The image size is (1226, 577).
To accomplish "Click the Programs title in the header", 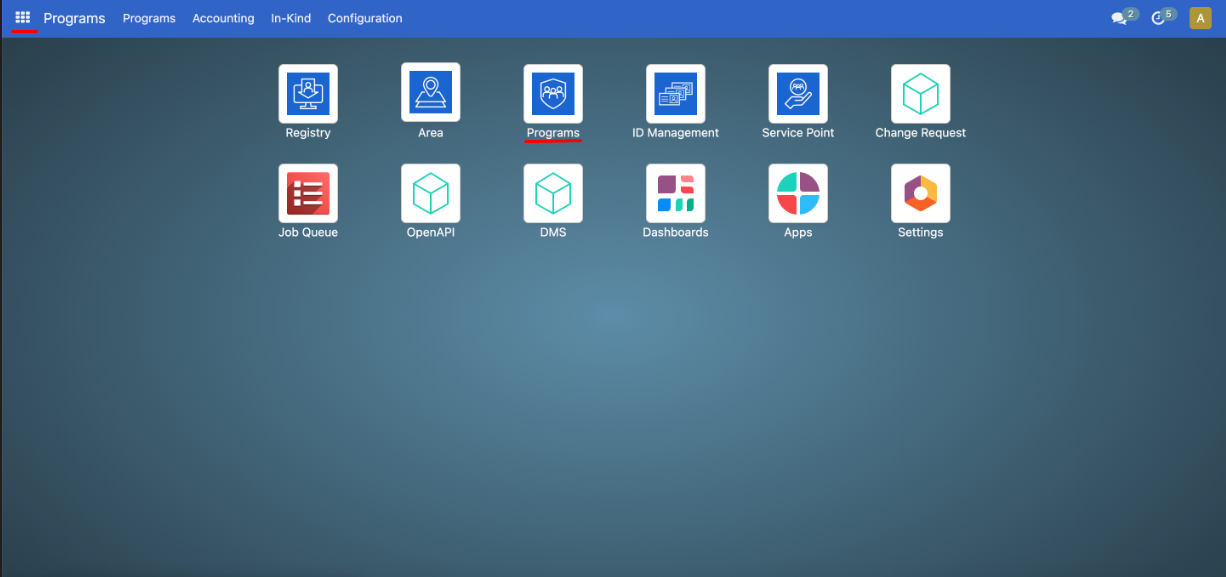I will point(74,18).
